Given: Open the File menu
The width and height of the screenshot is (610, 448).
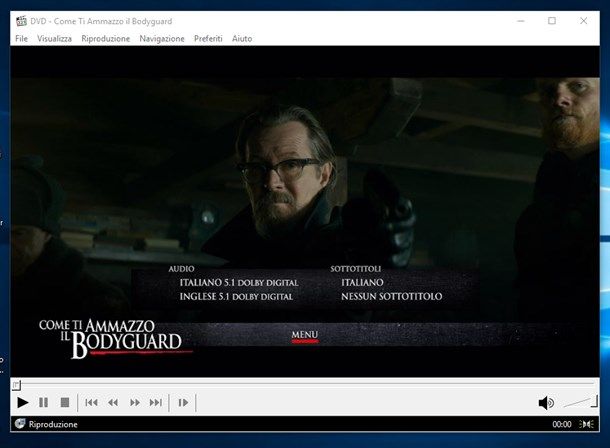Looking at the screenshot, I should pos(21,38).
